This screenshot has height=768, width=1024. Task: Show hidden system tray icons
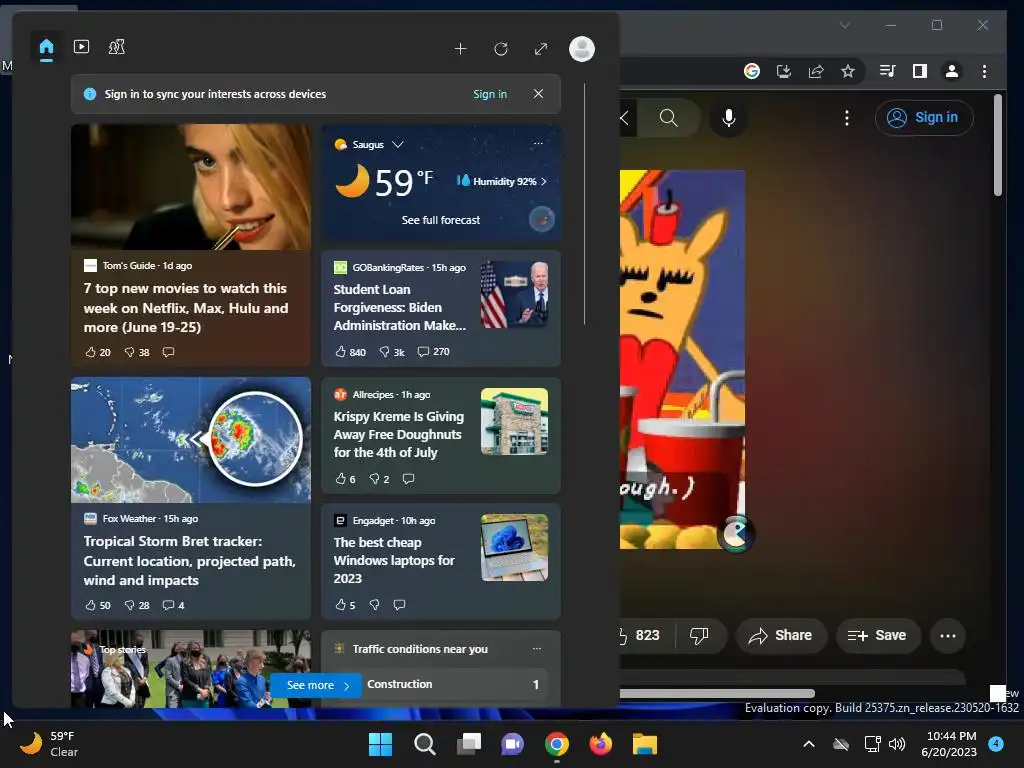coord(808,744)
